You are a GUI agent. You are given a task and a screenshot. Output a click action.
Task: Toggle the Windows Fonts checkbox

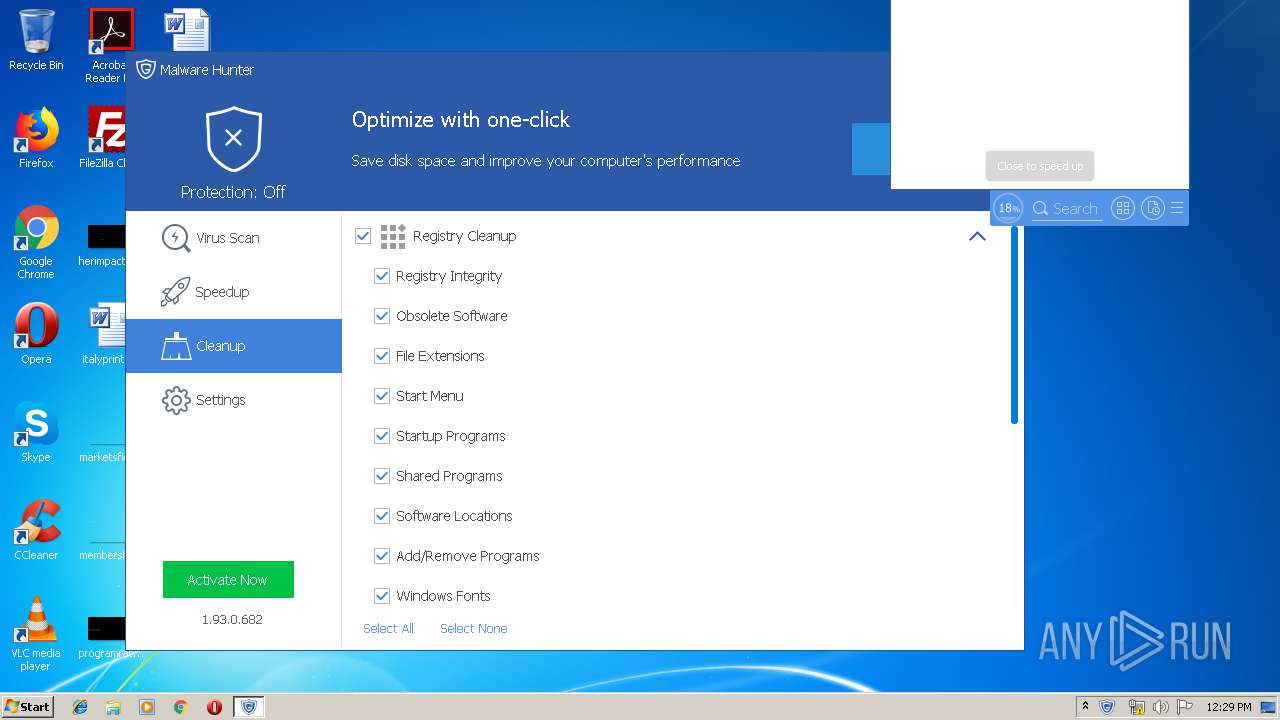(382, 596)
